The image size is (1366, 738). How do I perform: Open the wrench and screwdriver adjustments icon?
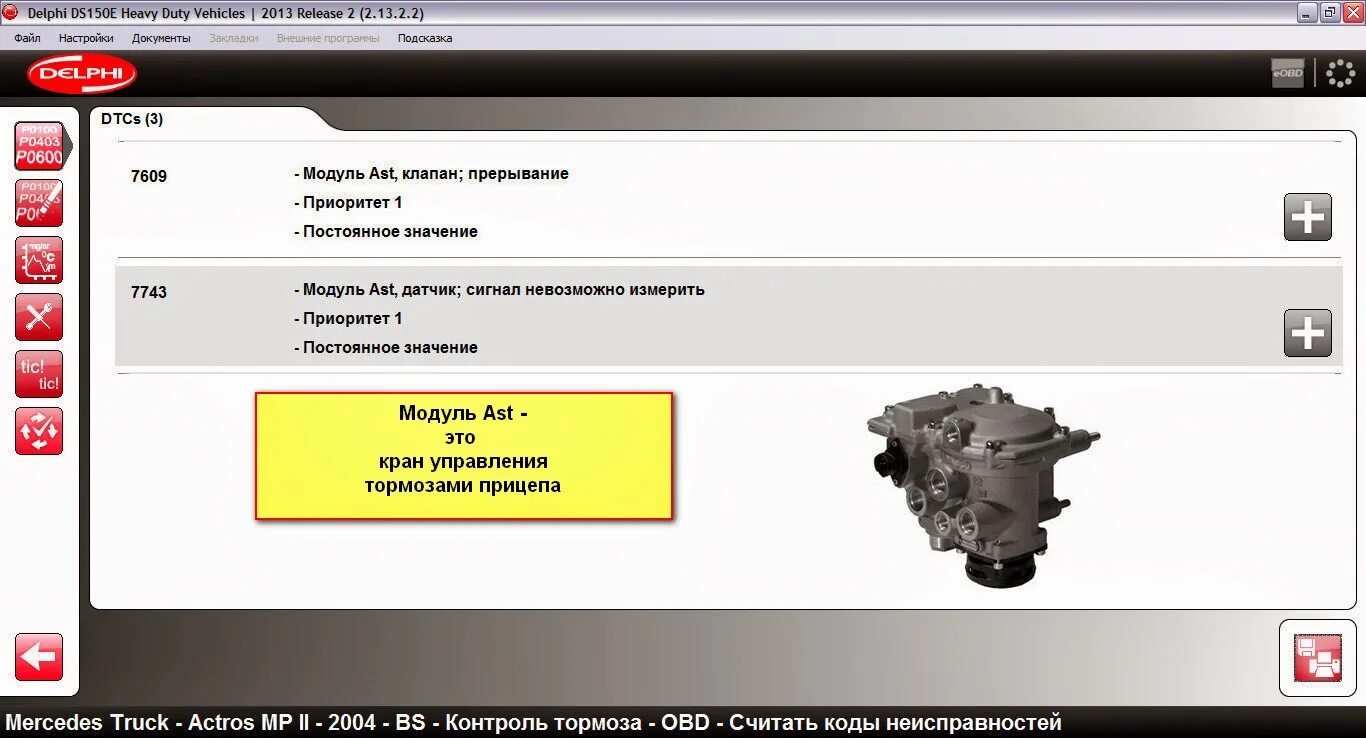pyautogui.click(x=39, y=317)
